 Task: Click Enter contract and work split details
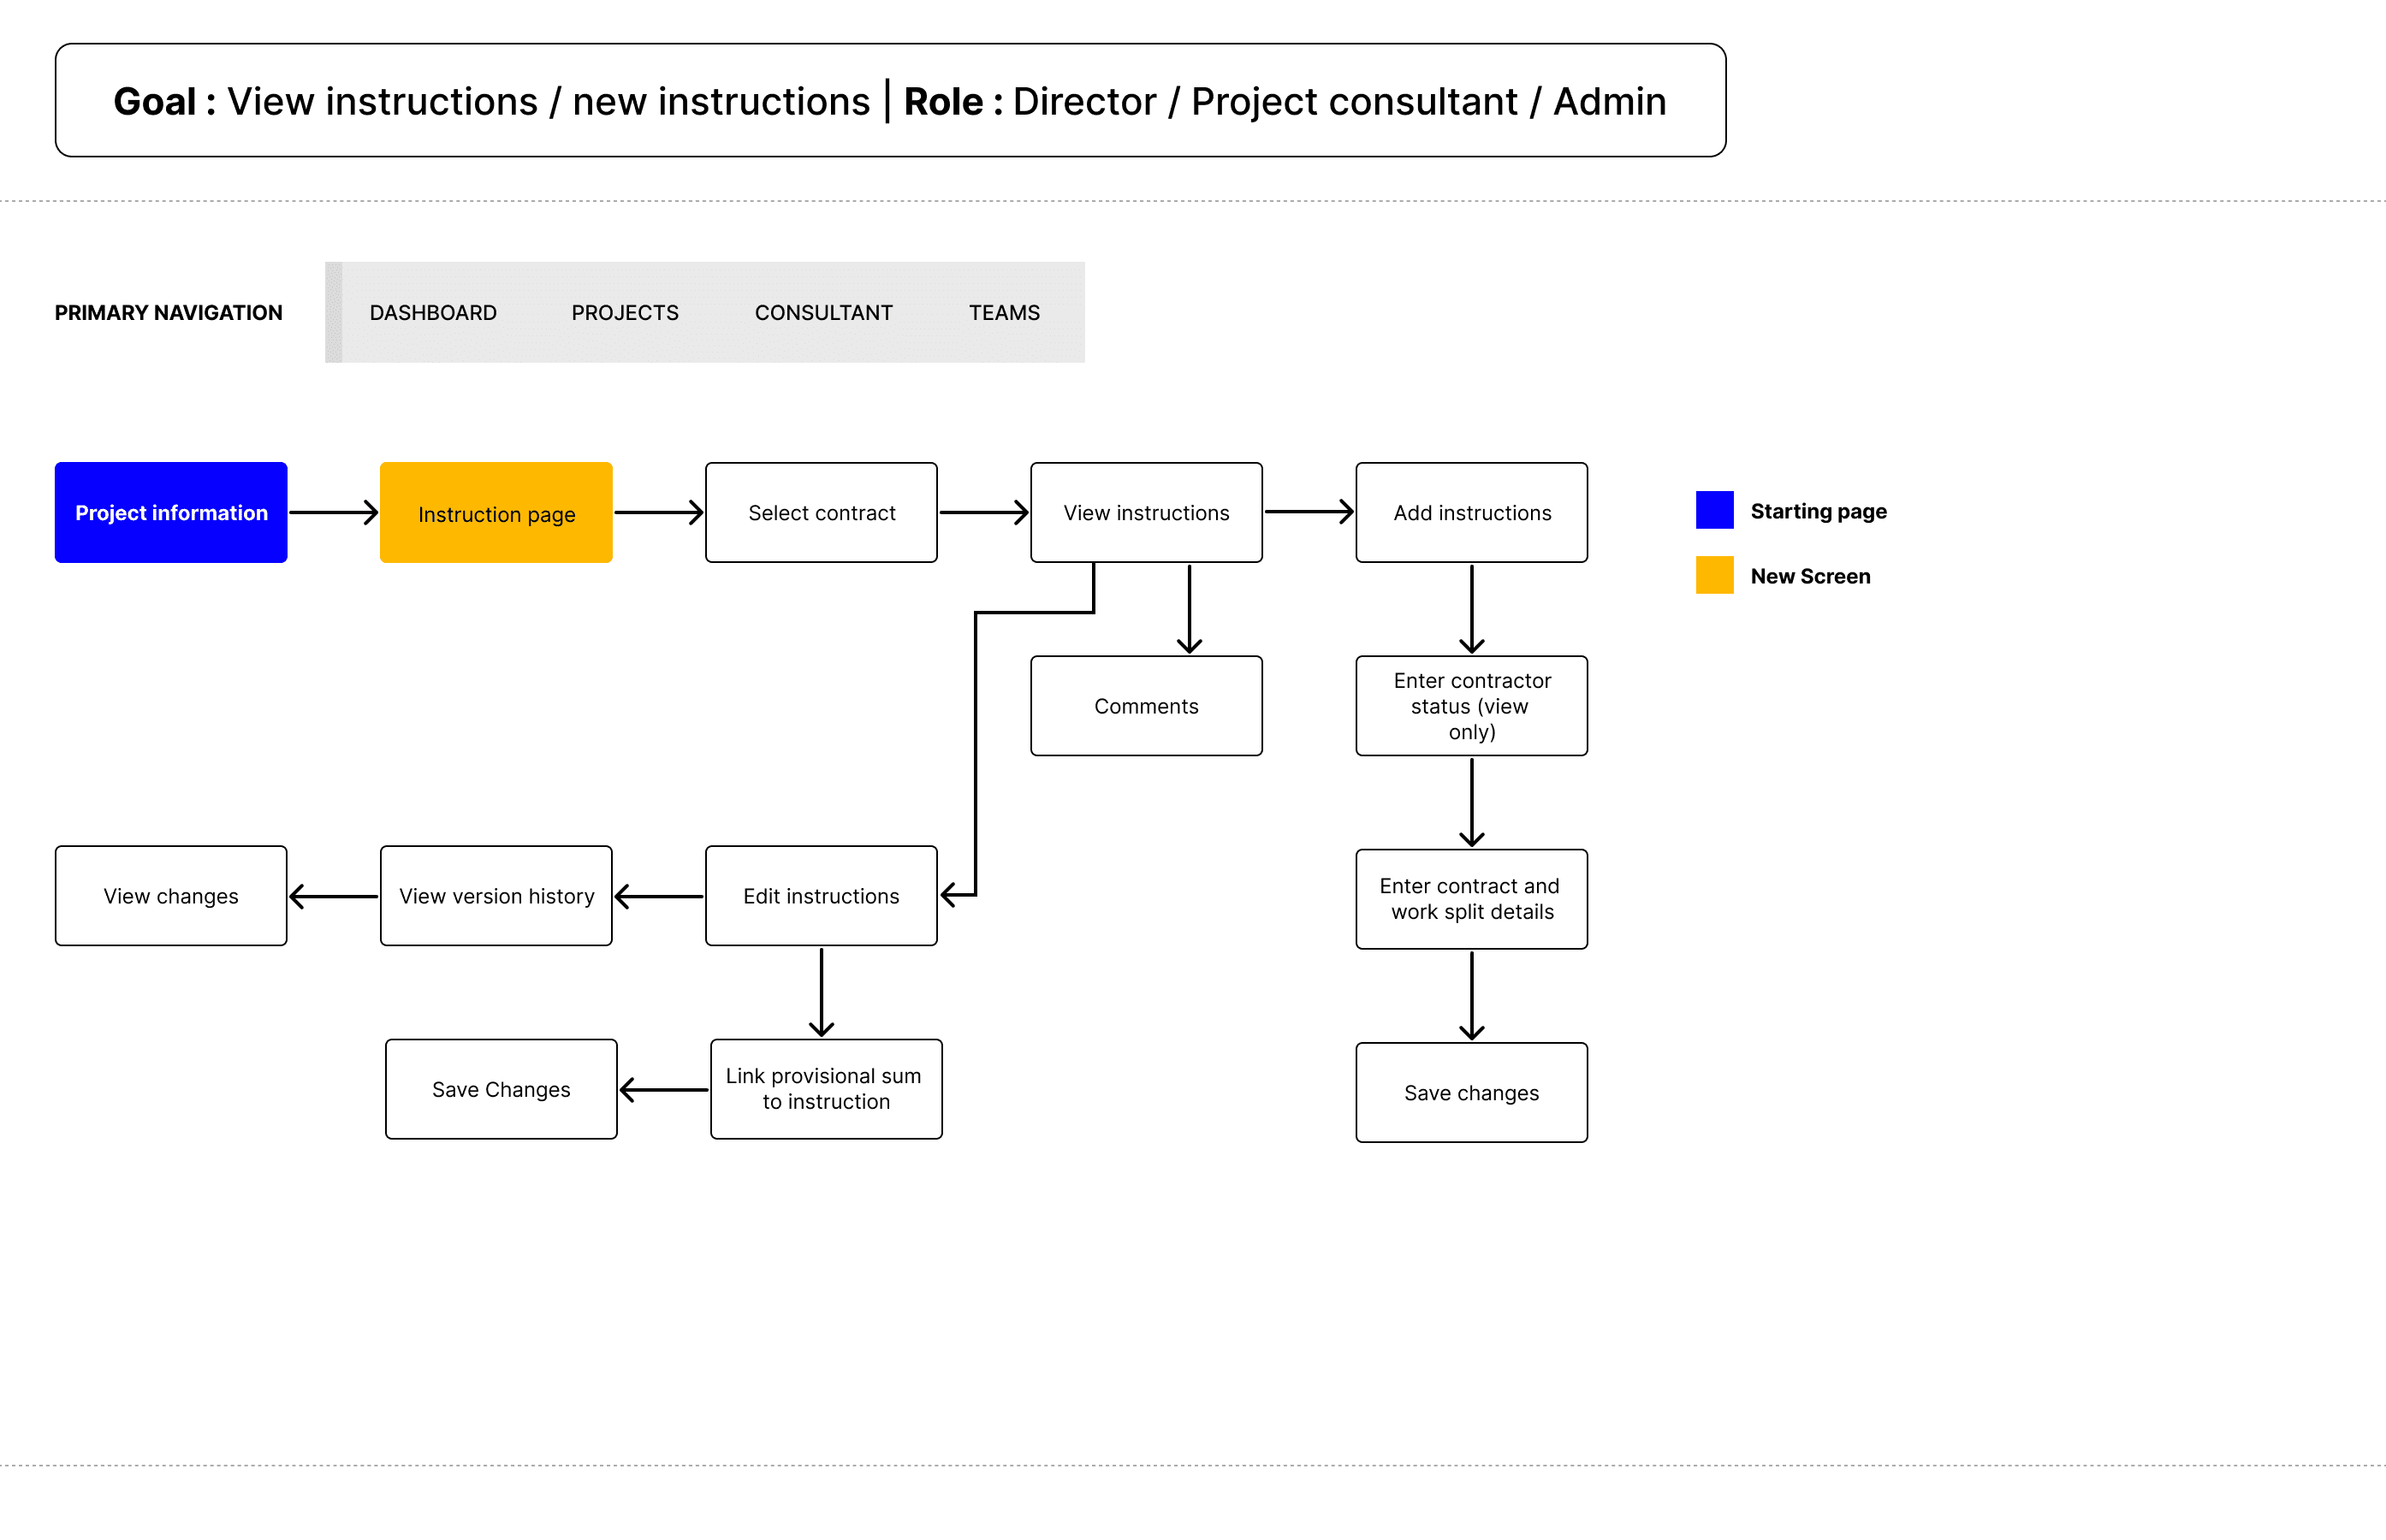1471,899
